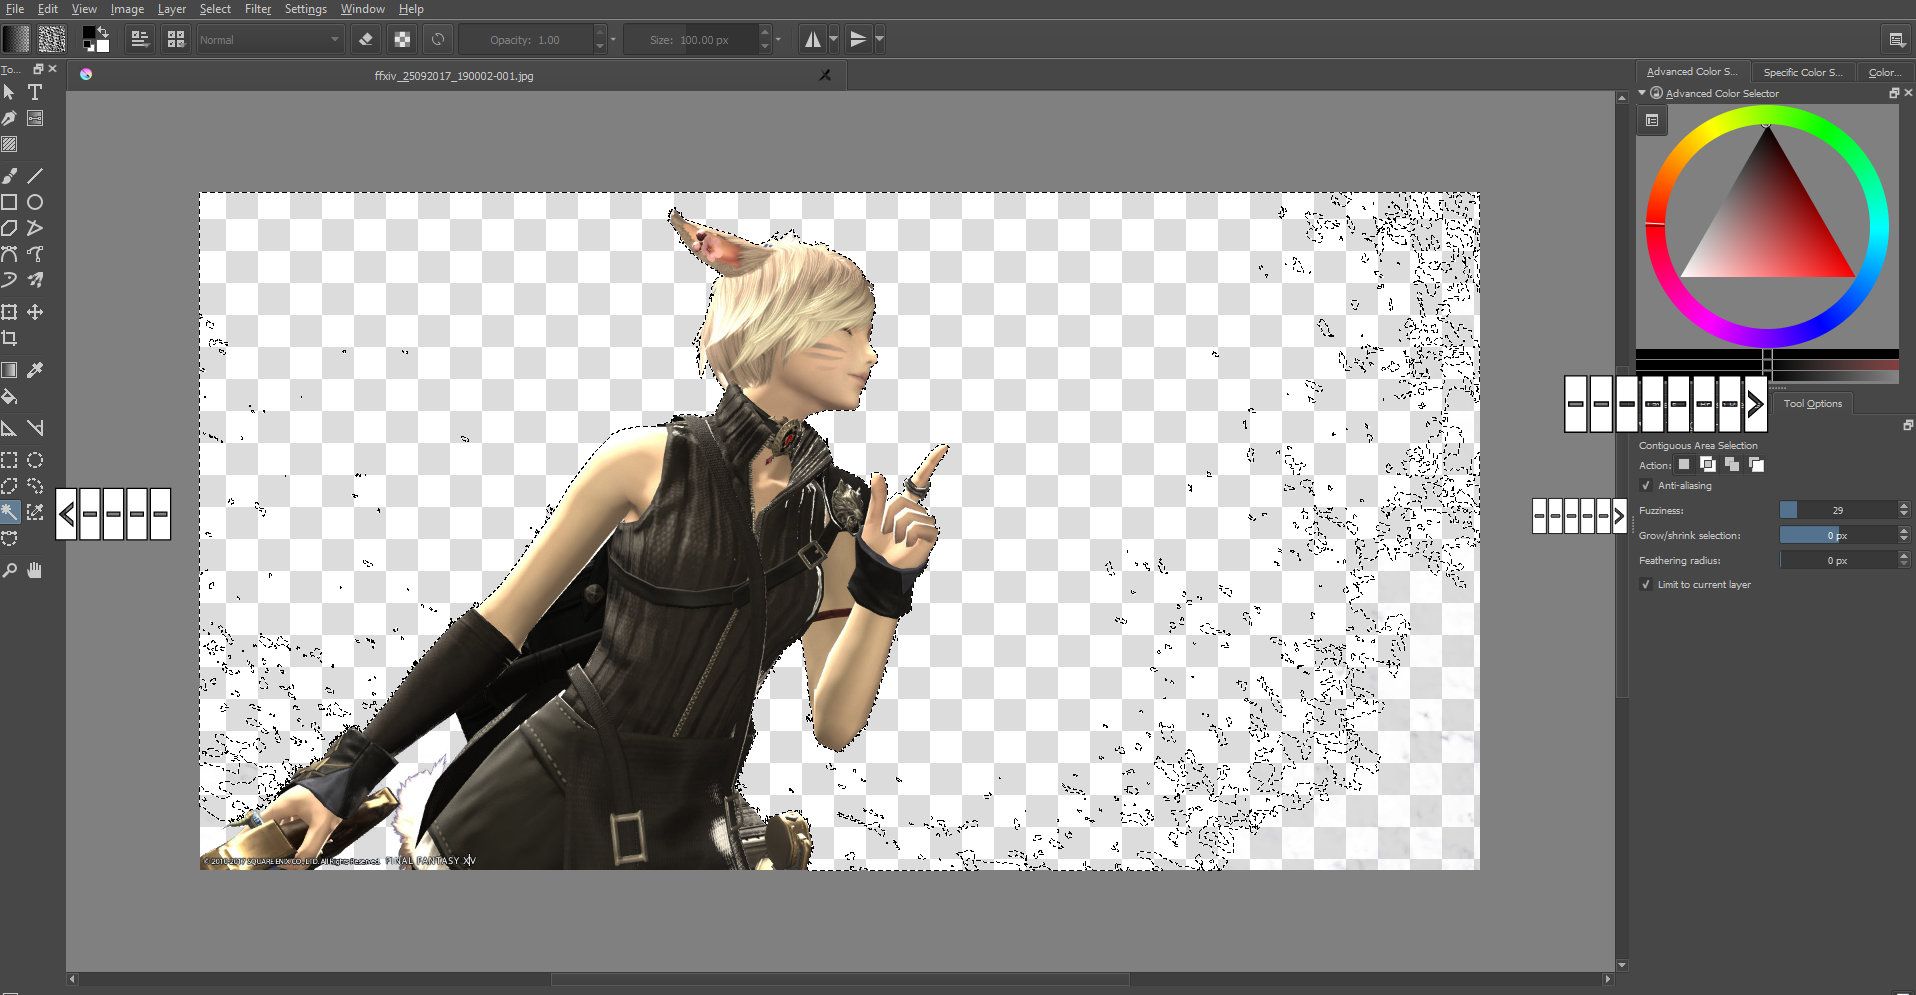This screenshot has width=1916, height=995.
Task: Toggle eraser mode
Action: (x=366, y=39)
